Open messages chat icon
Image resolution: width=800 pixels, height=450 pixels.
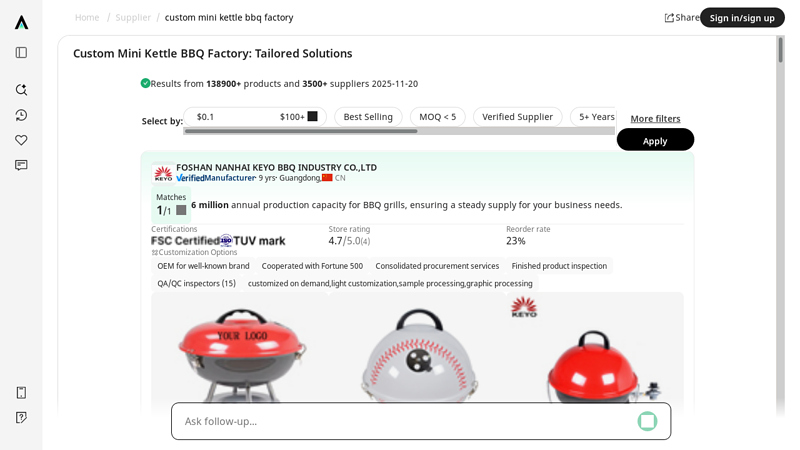point(21,165)
